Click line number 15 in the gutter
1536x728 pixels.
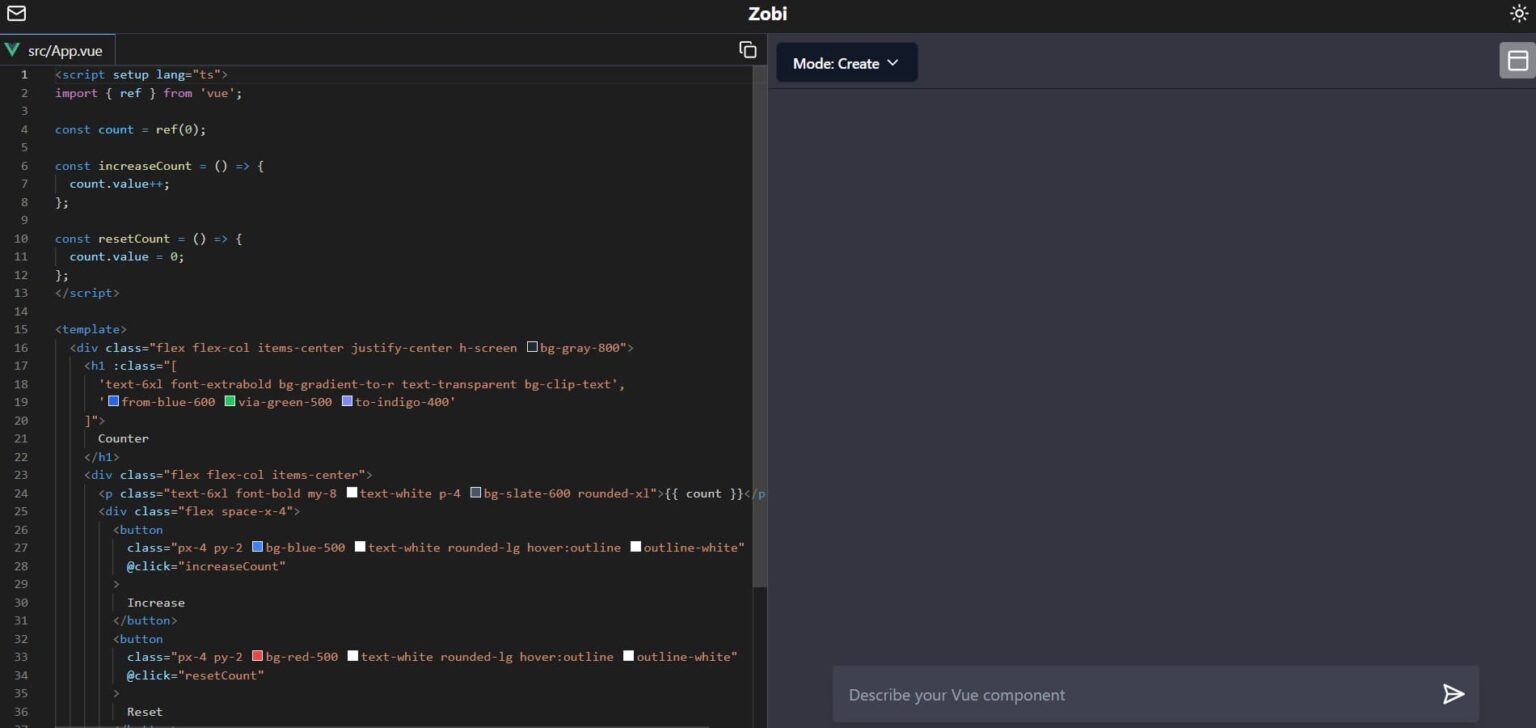coord(22,329)
